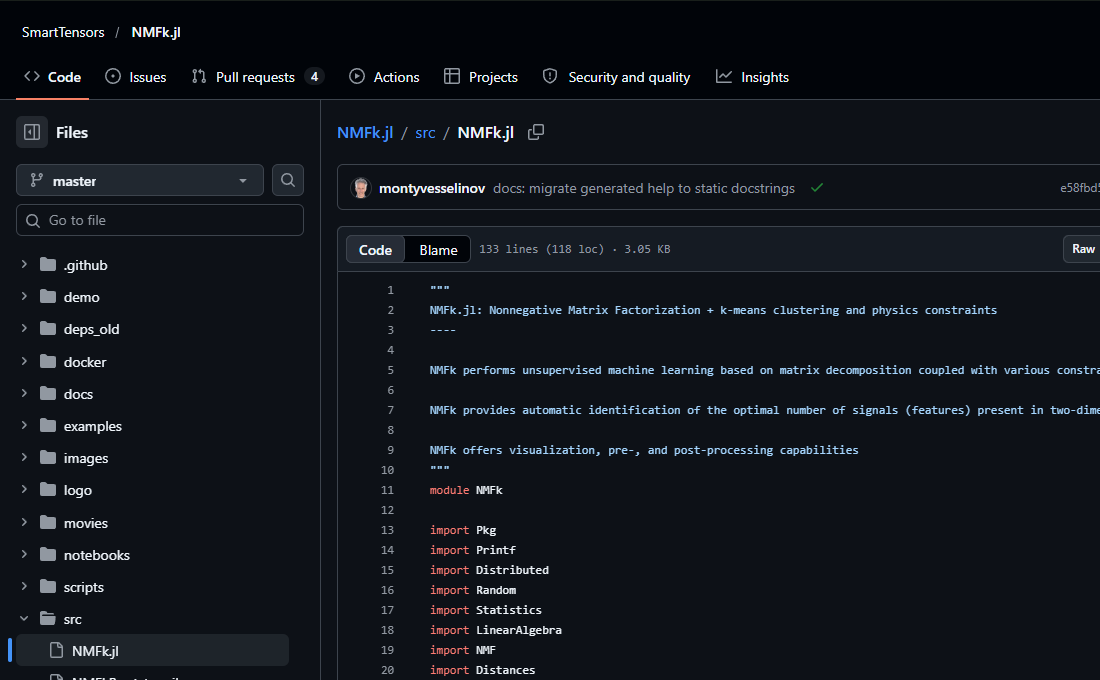Click the 'import LinearAlgebra' code line
The image size is (1100, 680).
click(x=495, y=630)
